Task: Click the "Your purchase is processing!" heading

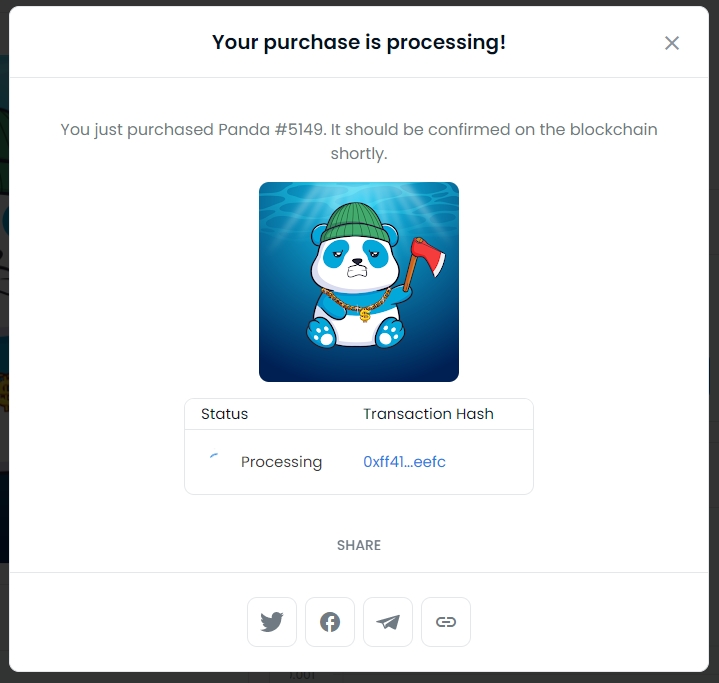Action: click(359, 43)
